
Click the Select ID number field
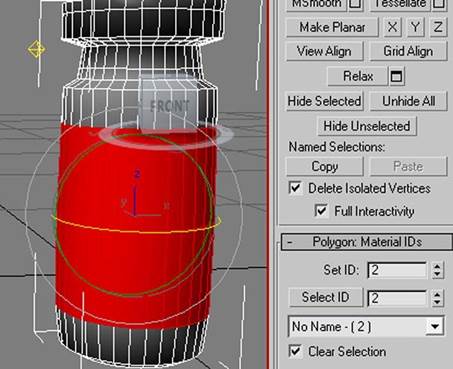click(397, 298)
